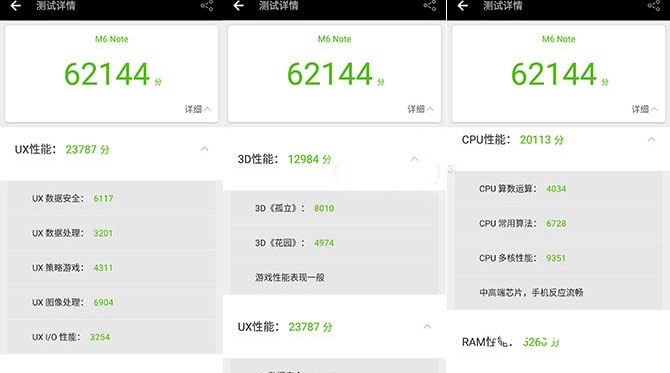Tap M6 Note device name in right screen

point(558,39)
